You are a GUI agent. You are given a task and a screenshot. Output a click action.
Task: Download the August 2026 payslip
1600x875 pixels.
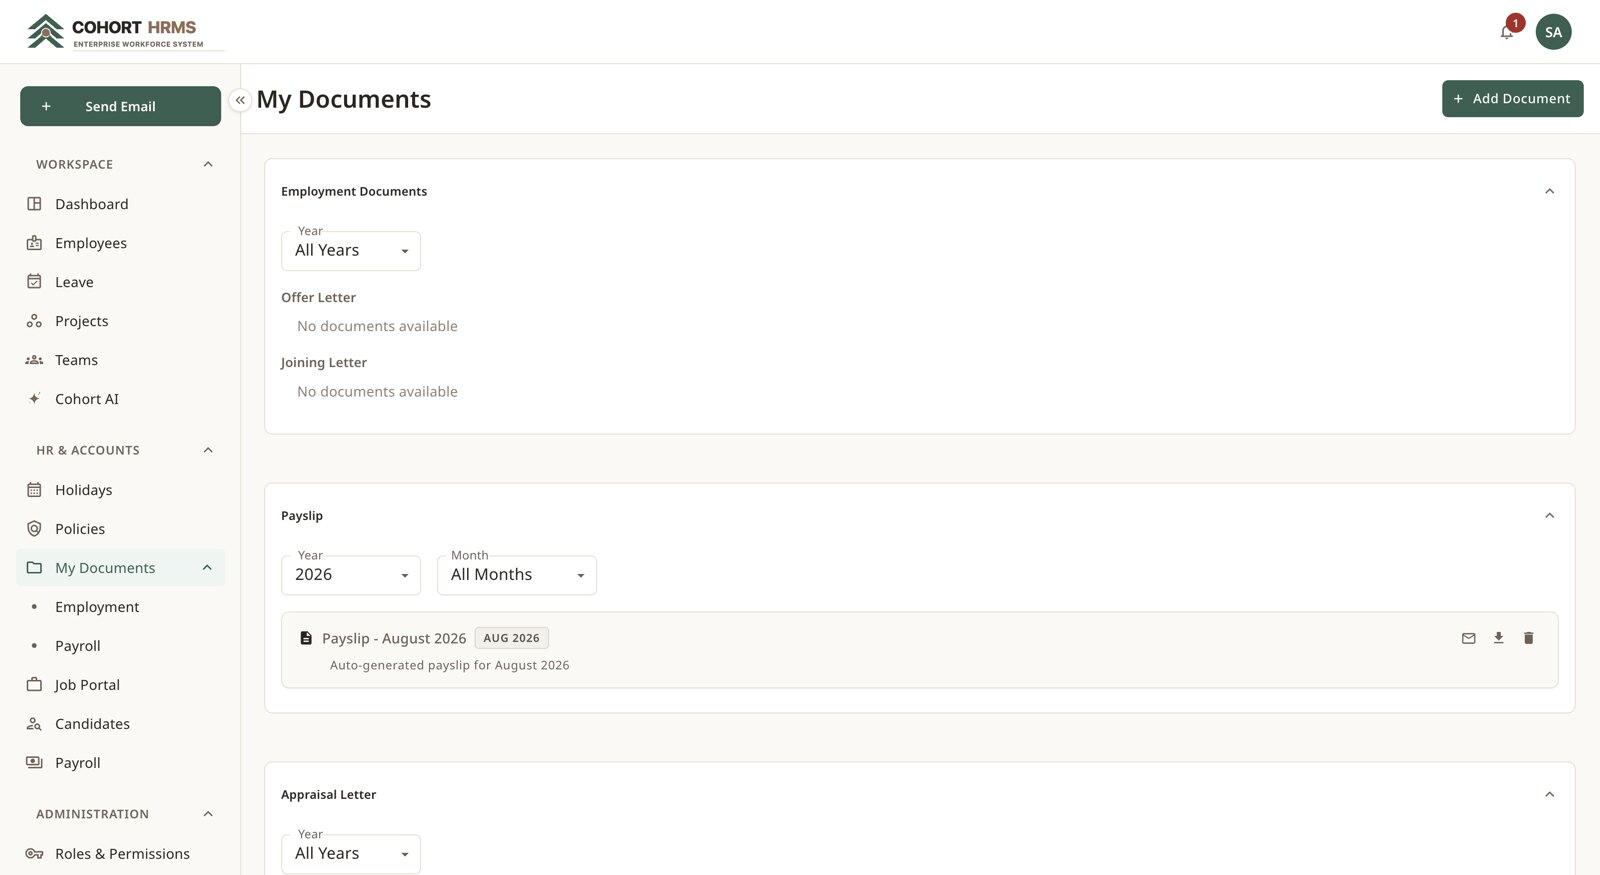point(1498,638)
